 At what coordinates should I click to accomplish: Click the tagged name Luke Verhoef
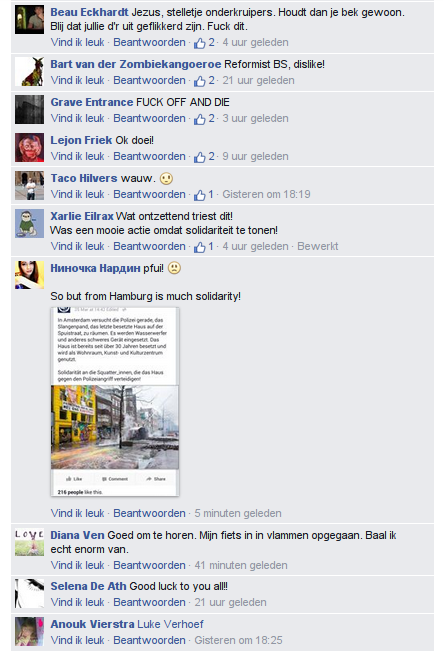170,624
